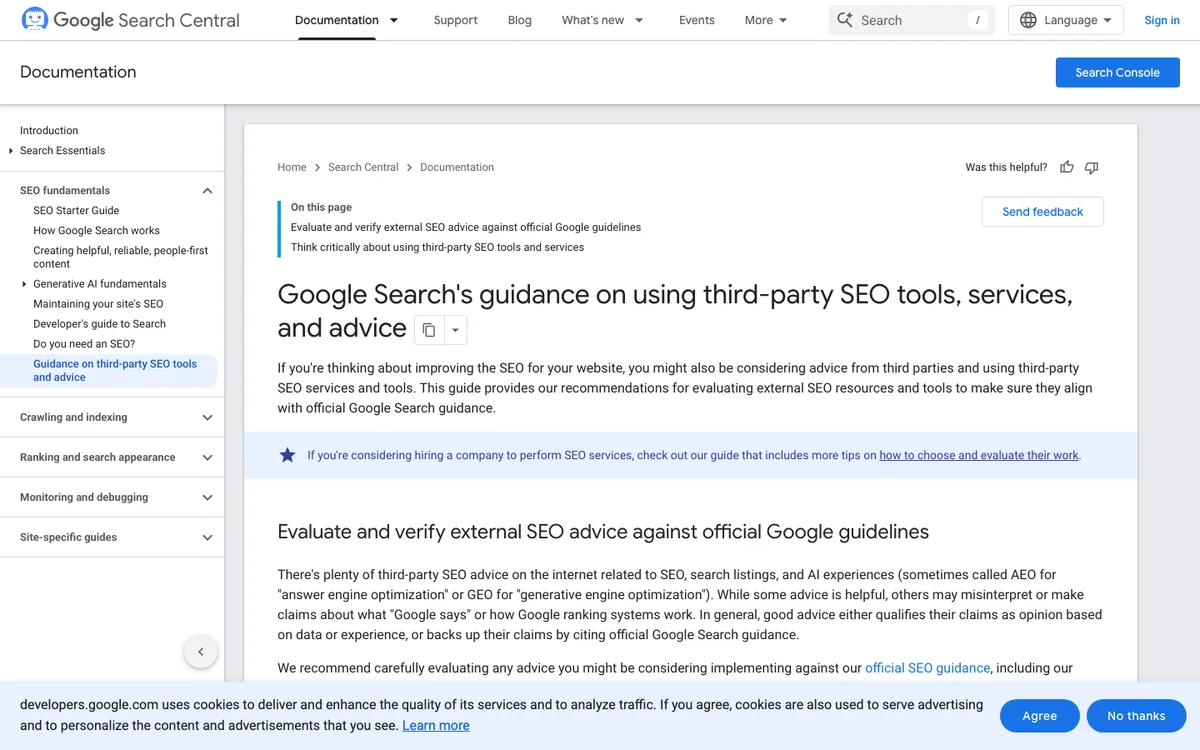Go to Home breadcrumb
The width and height of the screenshot is (1200, 750).
tap(292, 167)
